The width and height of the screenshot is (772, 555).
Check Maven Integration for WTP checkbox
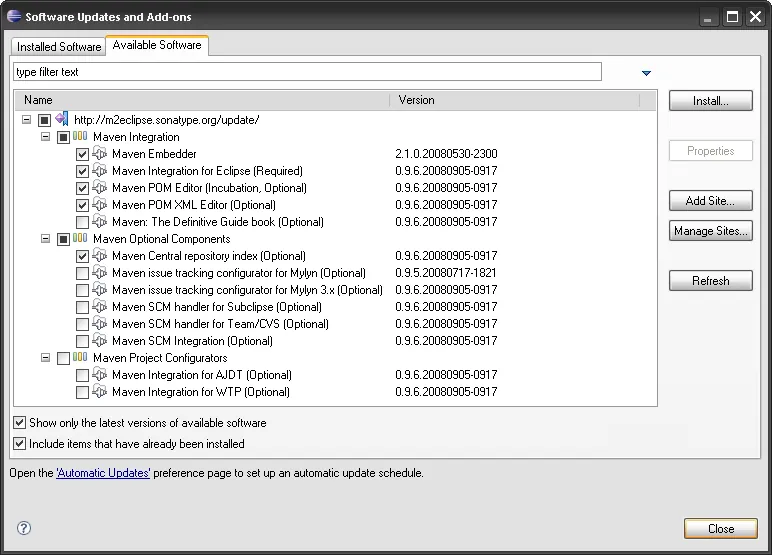(x=82, y=392)
